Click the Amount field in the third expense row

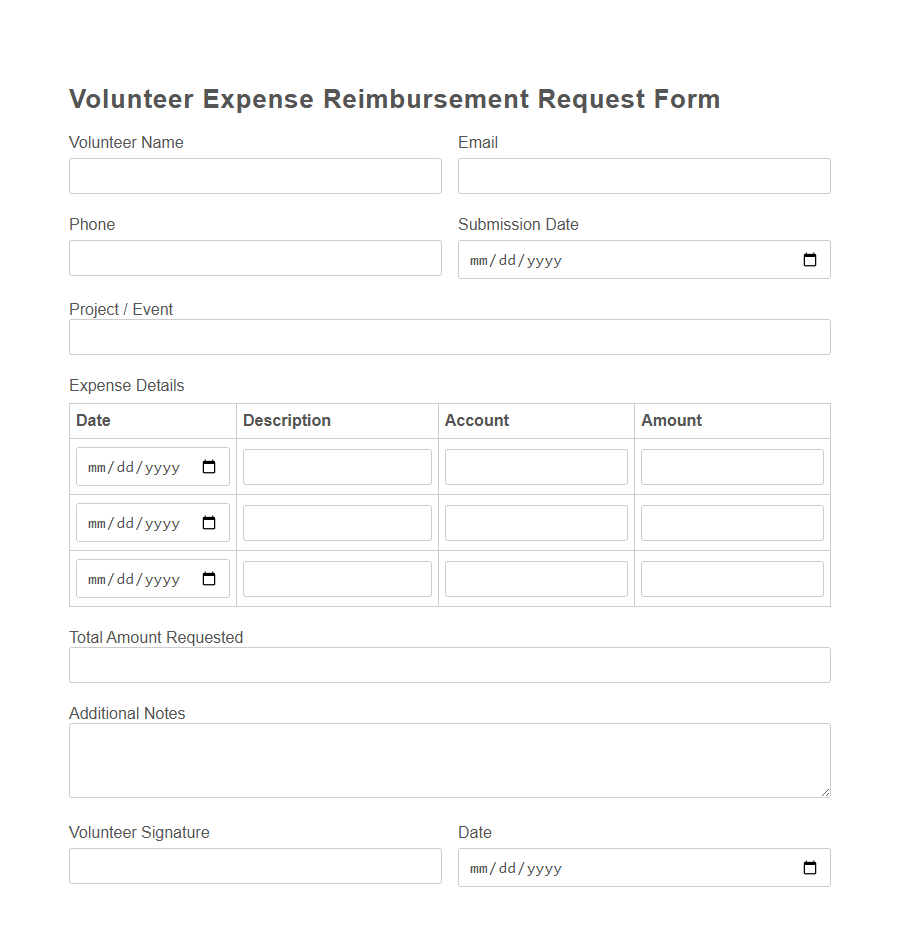[731, 578]
